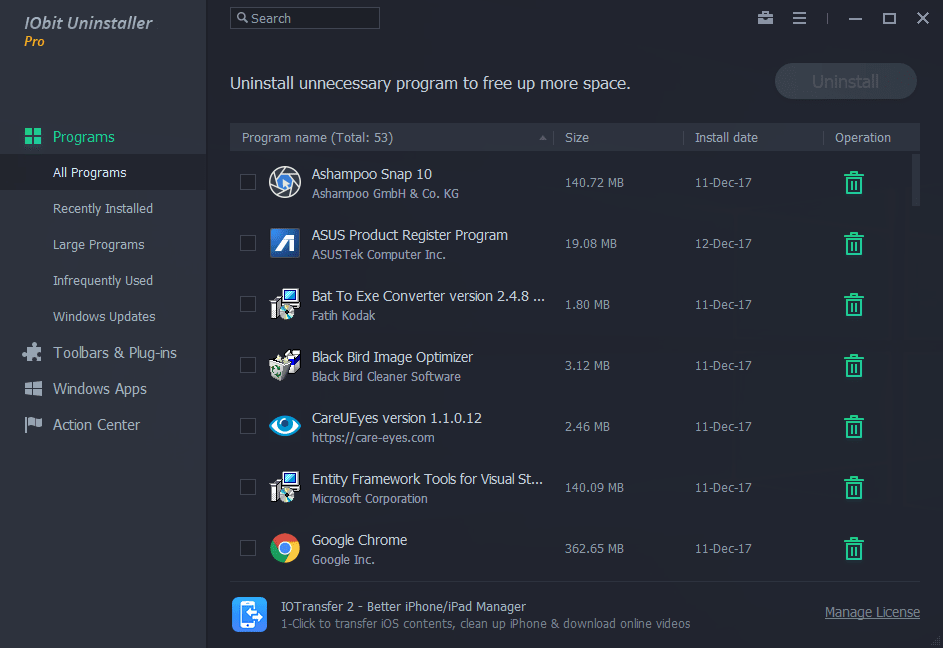Viewport: 943px width, 648px height.
Task: Check the Ashampoo Snap 10 checkbox
Action: pyautogui.click(x=248, y=182)
